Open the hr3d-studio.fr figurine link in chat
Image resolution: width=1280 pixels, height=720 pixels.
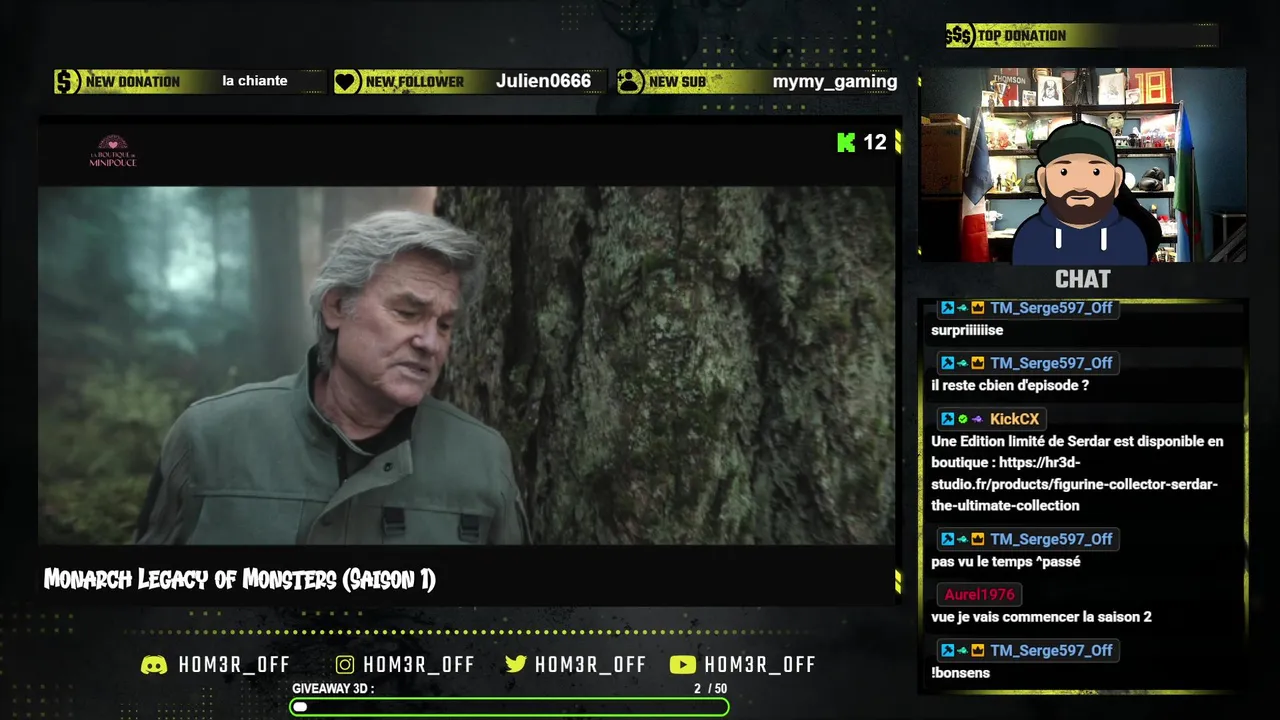(1074, 484)
